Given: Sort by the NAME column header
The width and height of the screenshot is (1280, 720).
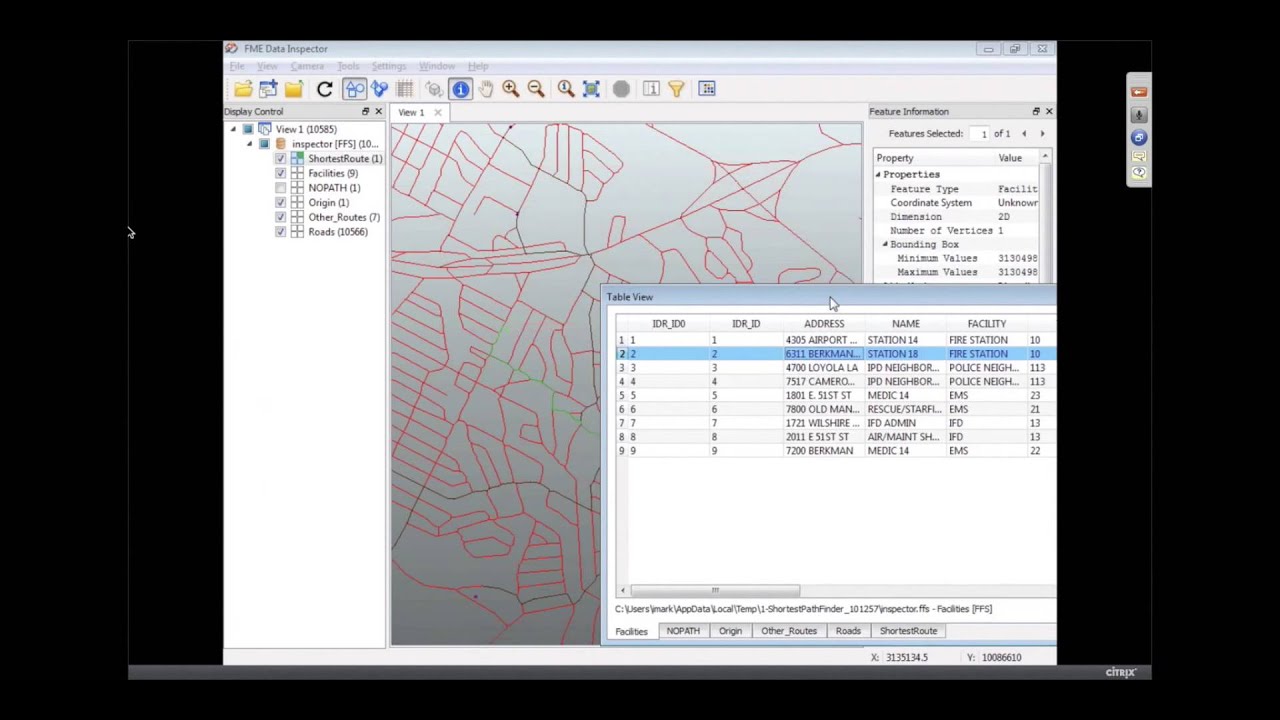Looking at the screenshot, I should 906,324.
